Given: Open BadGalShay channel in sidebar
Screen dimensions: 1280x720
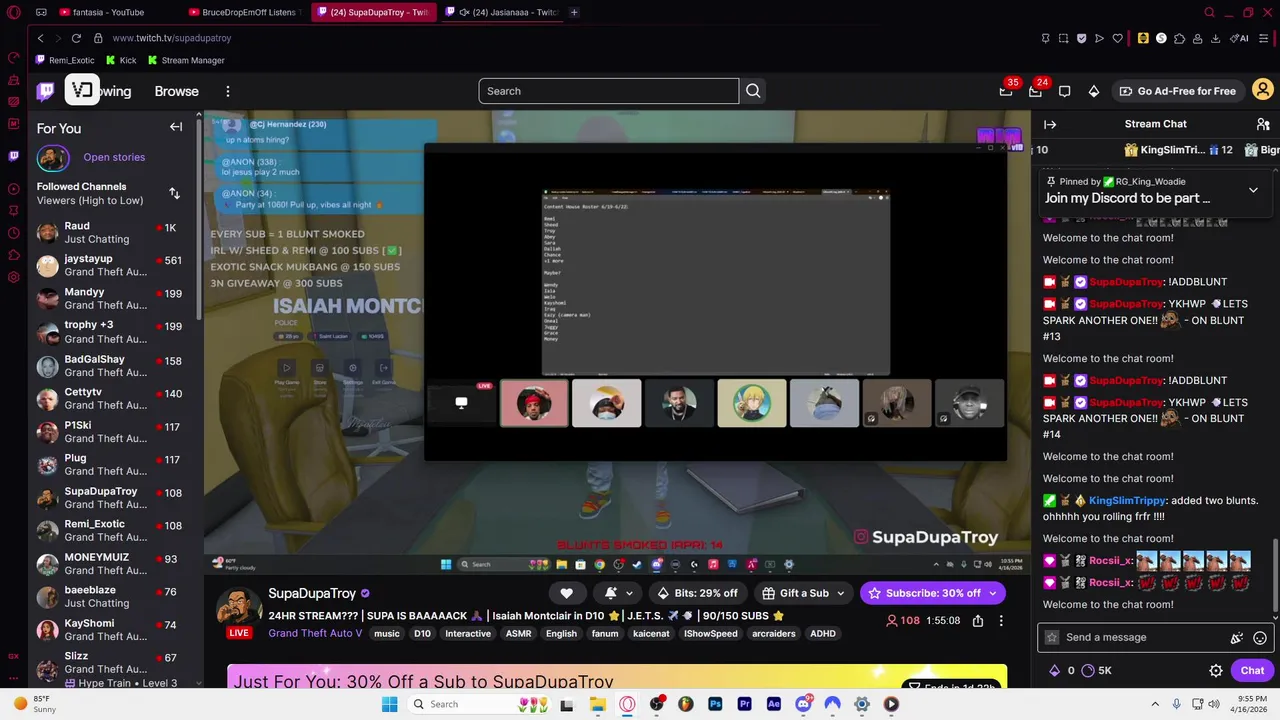Looking at the screenshot, I should pos(114,365).
